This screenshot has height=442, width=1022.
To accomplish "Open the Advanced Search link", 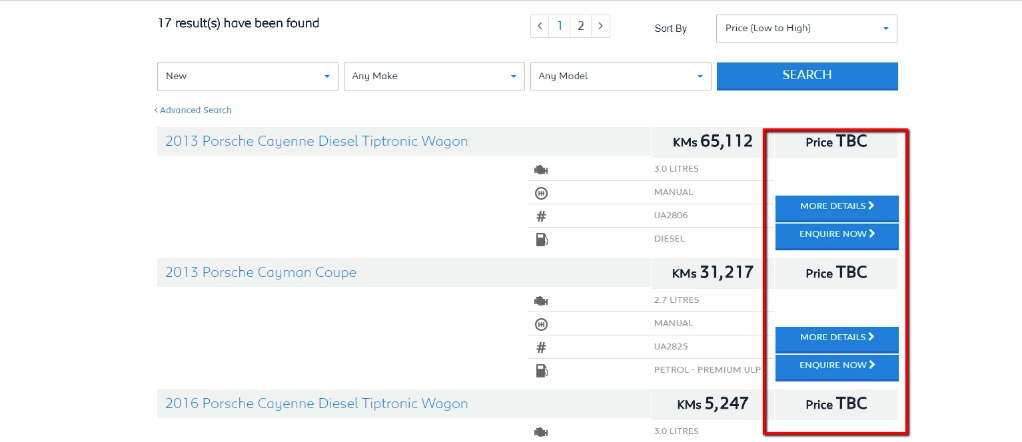I will pyautogui.click(x=193, y=110).
